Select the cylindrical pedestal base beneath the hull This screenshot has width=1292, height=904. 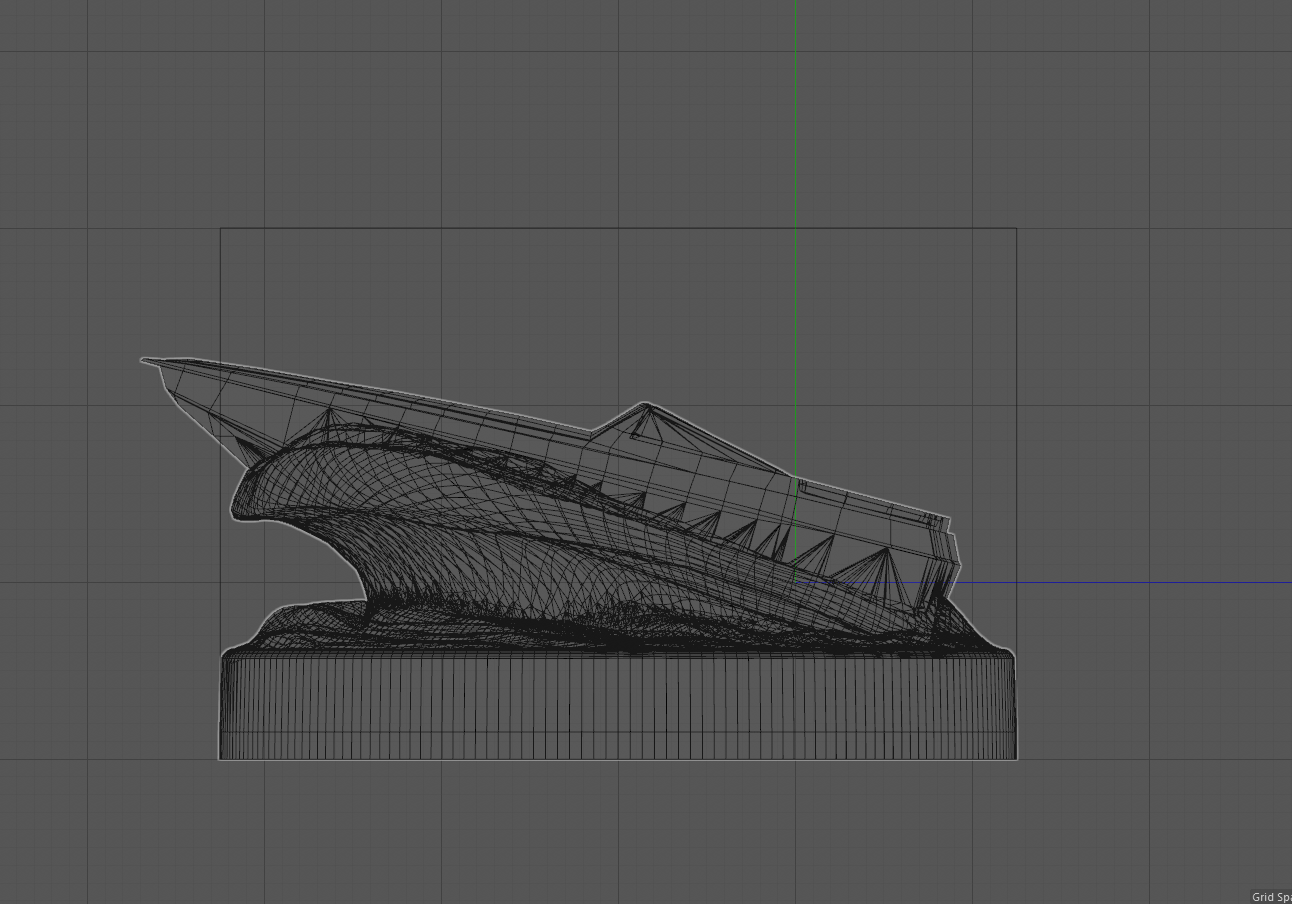[x=618, y=704]
